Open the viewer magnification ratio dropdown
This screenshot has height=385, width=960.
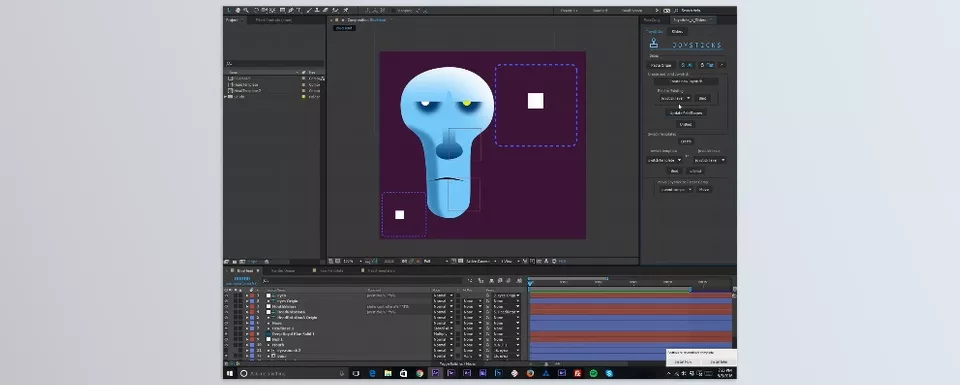pos(353,261)
